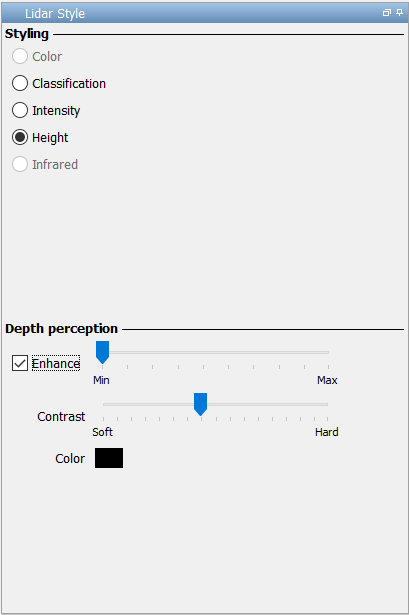Click the Min label under Enhance slider

coord(101,380)
